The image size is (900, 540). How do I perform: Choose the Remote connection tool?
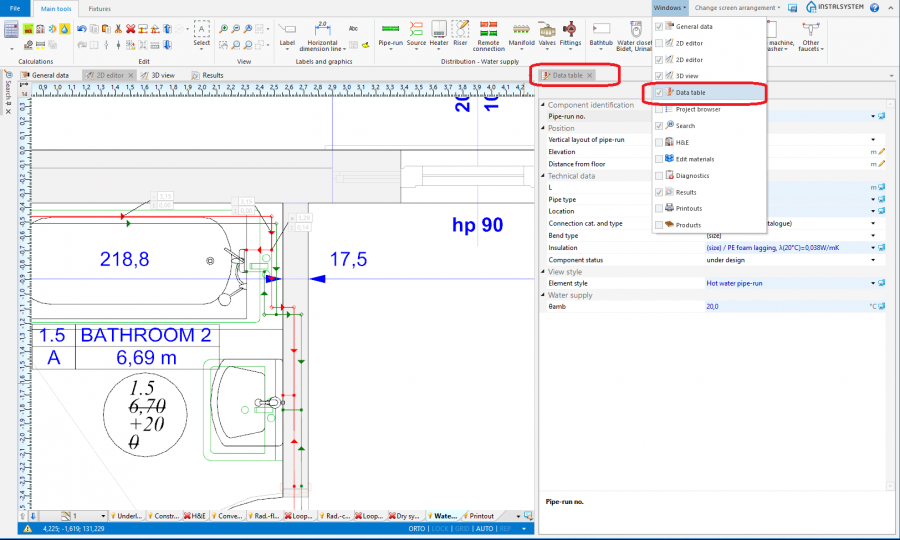click(488, 29)
